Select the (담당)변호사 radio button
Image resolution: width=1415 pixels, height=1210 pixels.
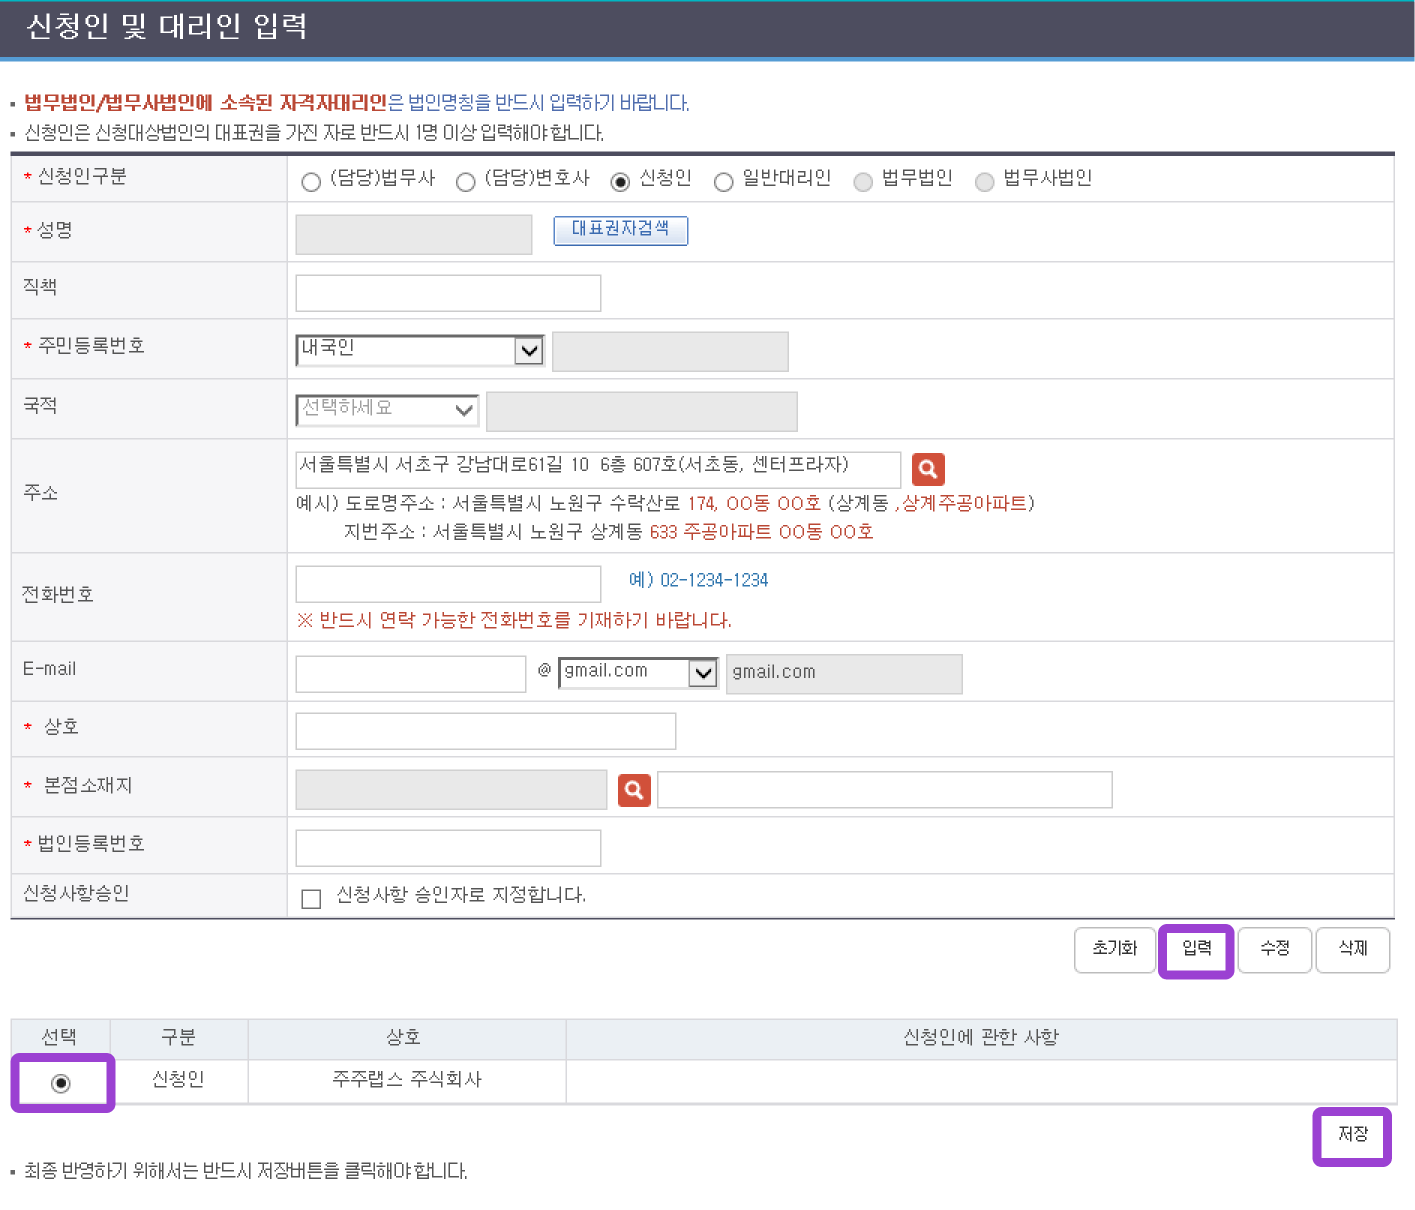coord(466,181)
